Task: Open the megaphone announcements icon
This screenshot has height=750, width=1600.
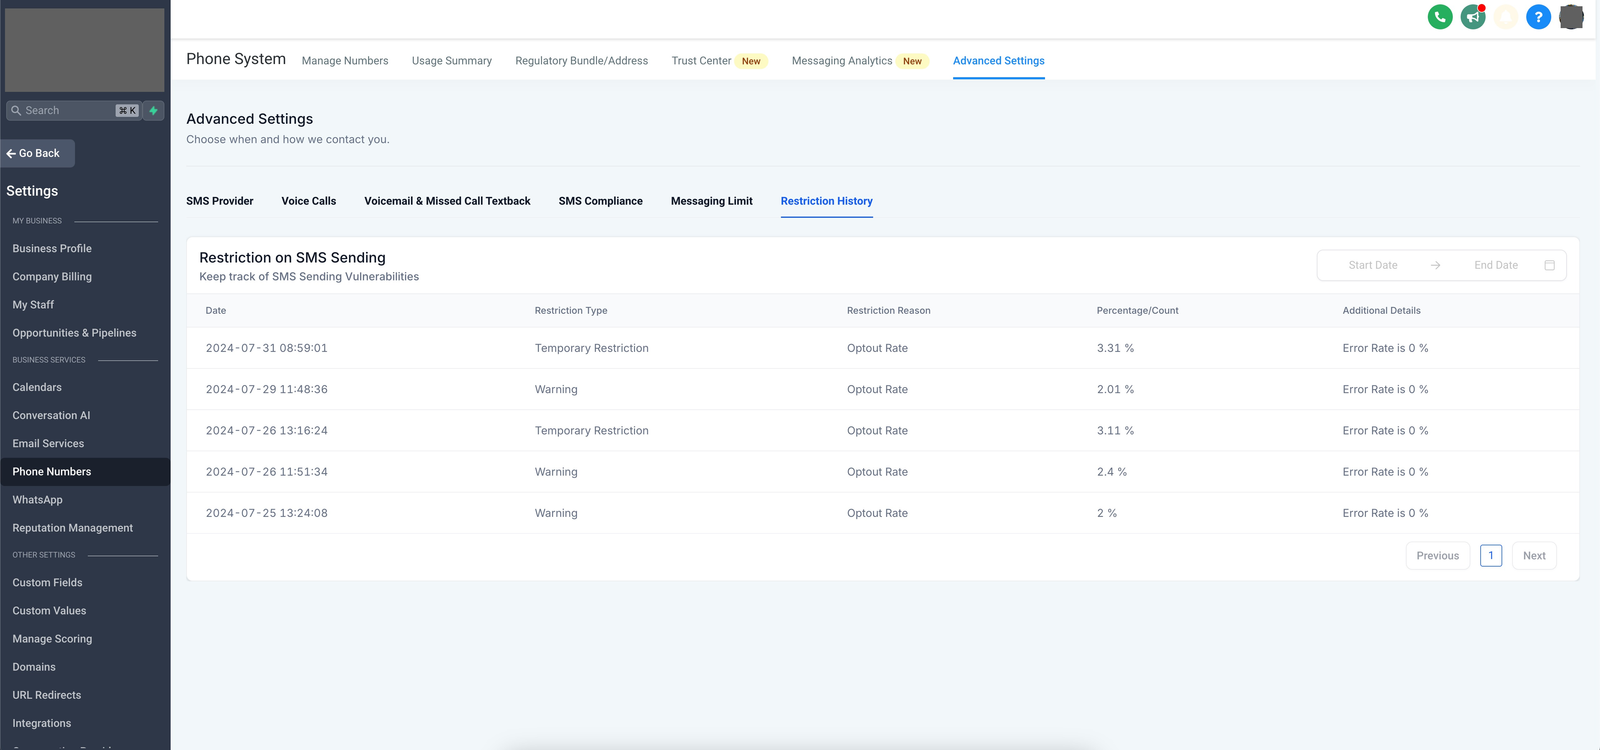Action: click(1473, 17)
